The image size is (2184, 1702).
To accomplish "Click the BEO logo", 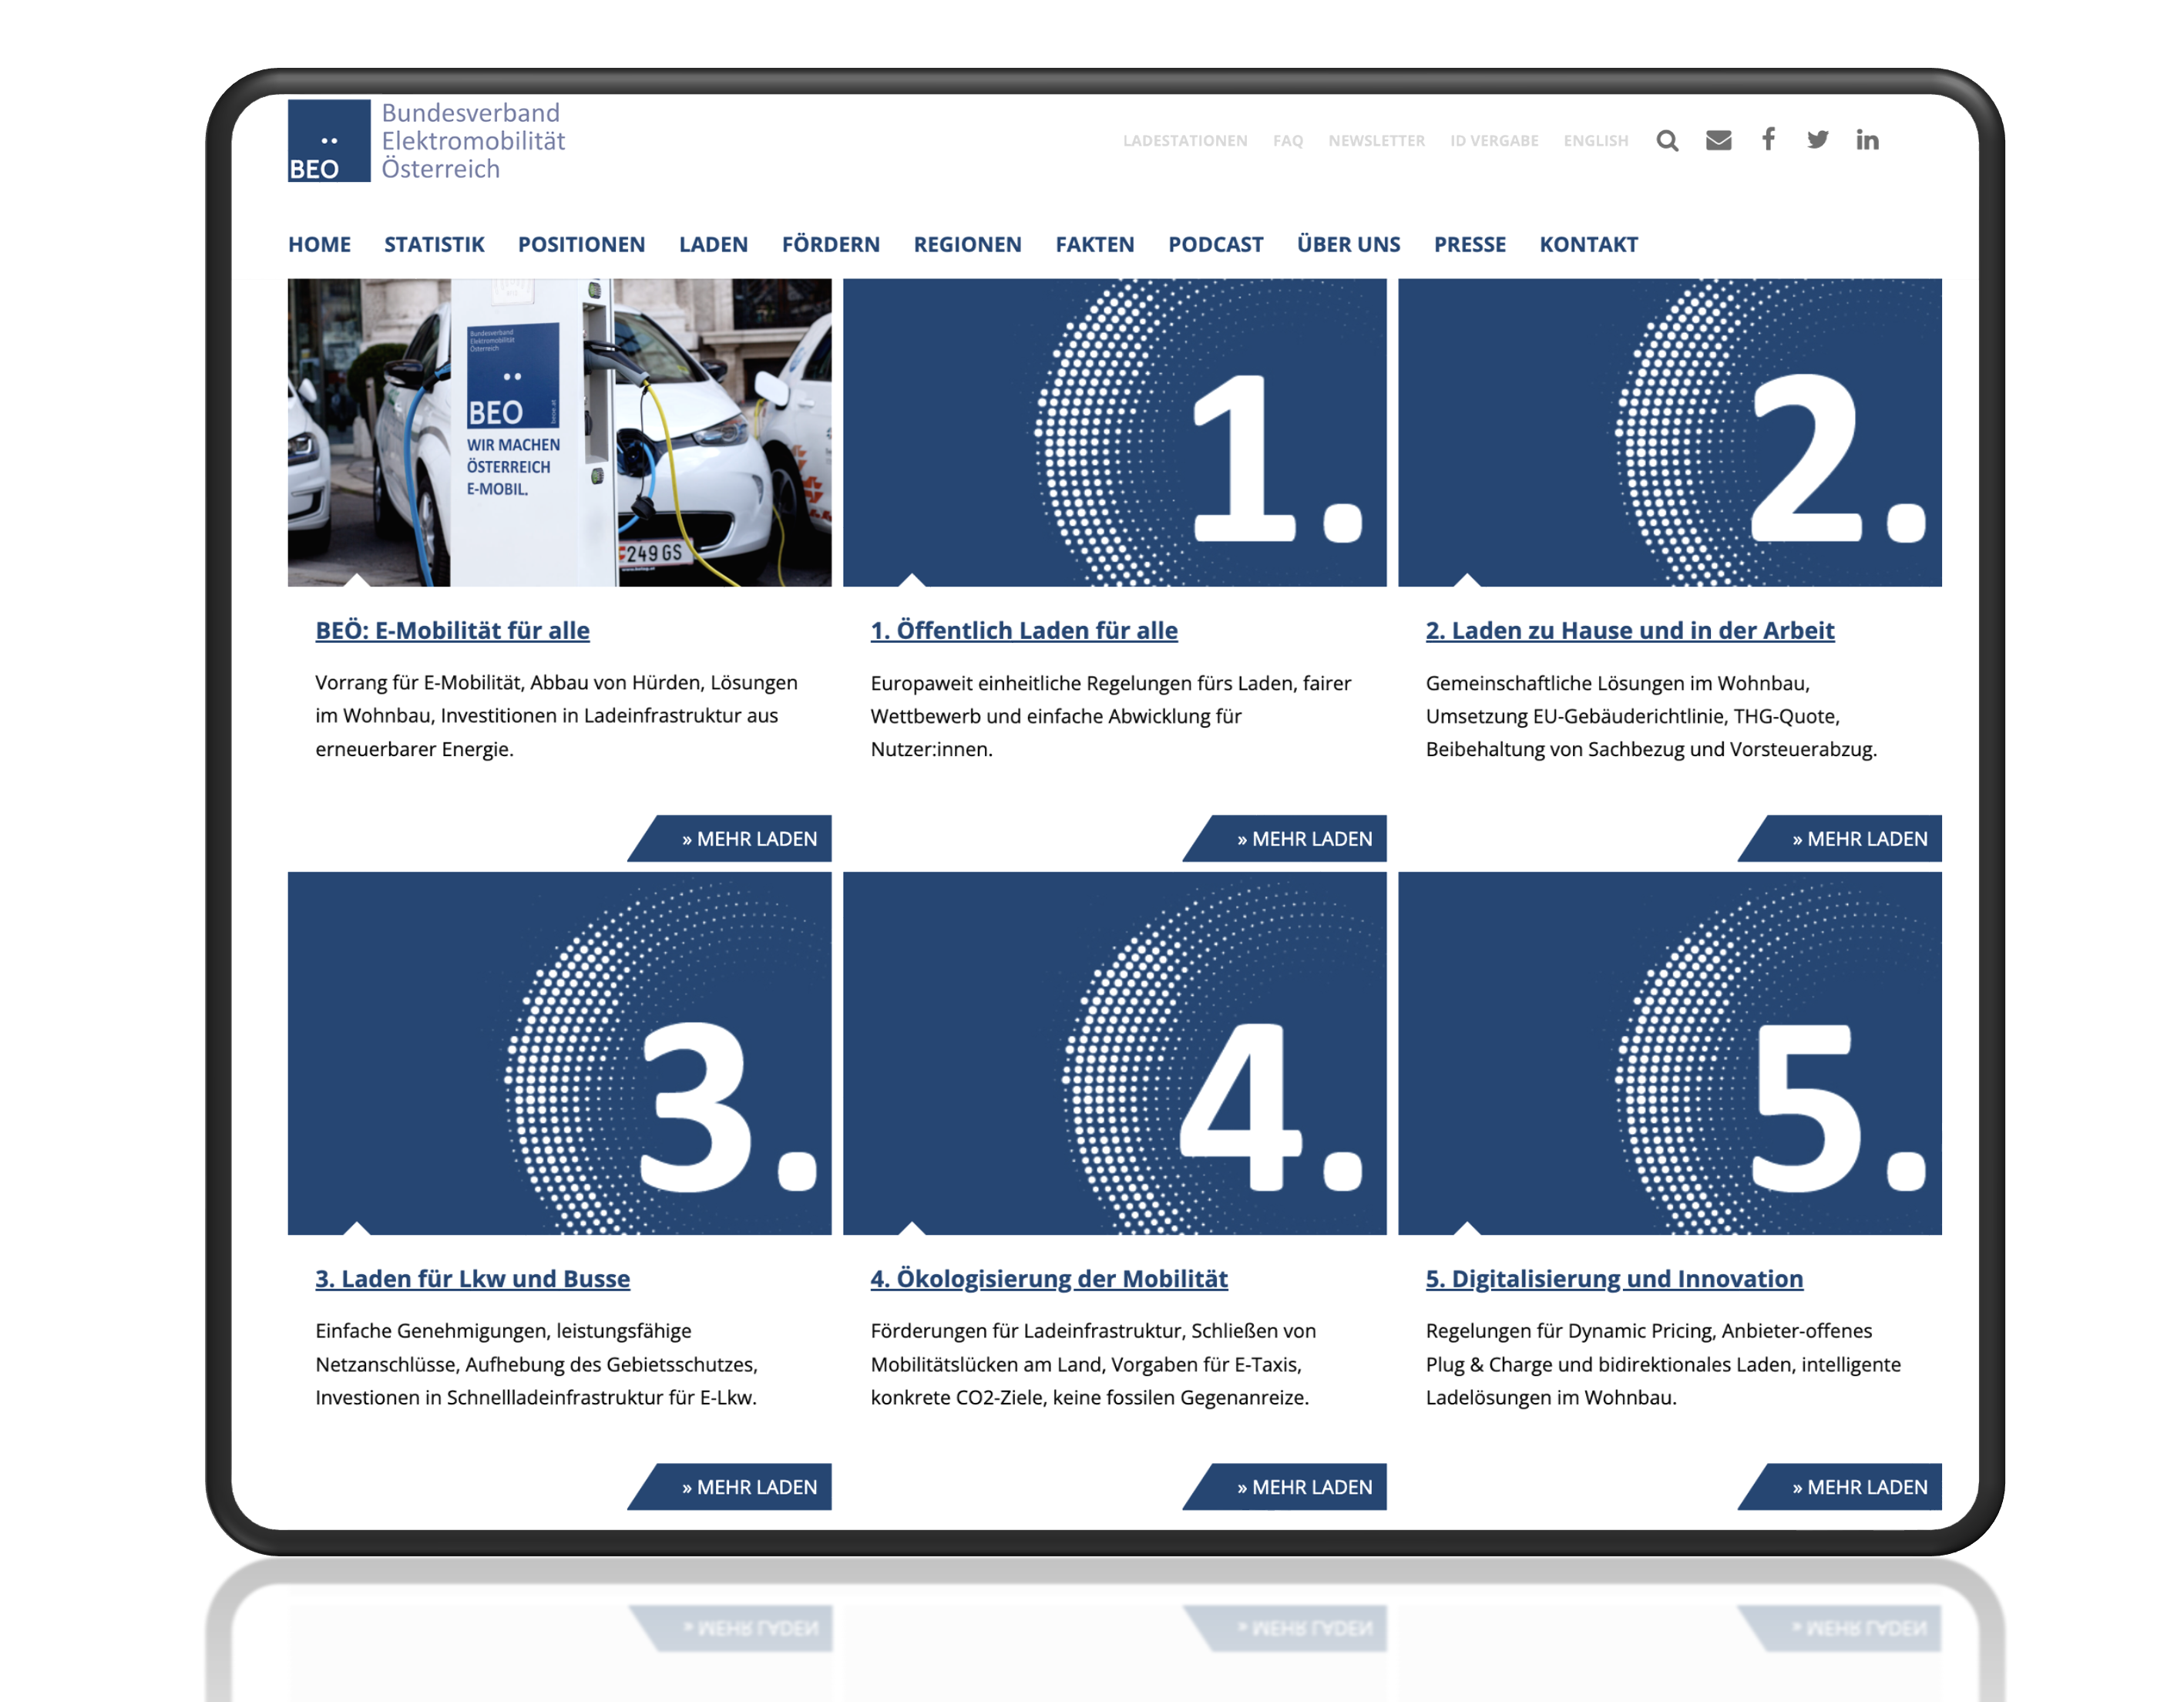I will coord(328,141).
